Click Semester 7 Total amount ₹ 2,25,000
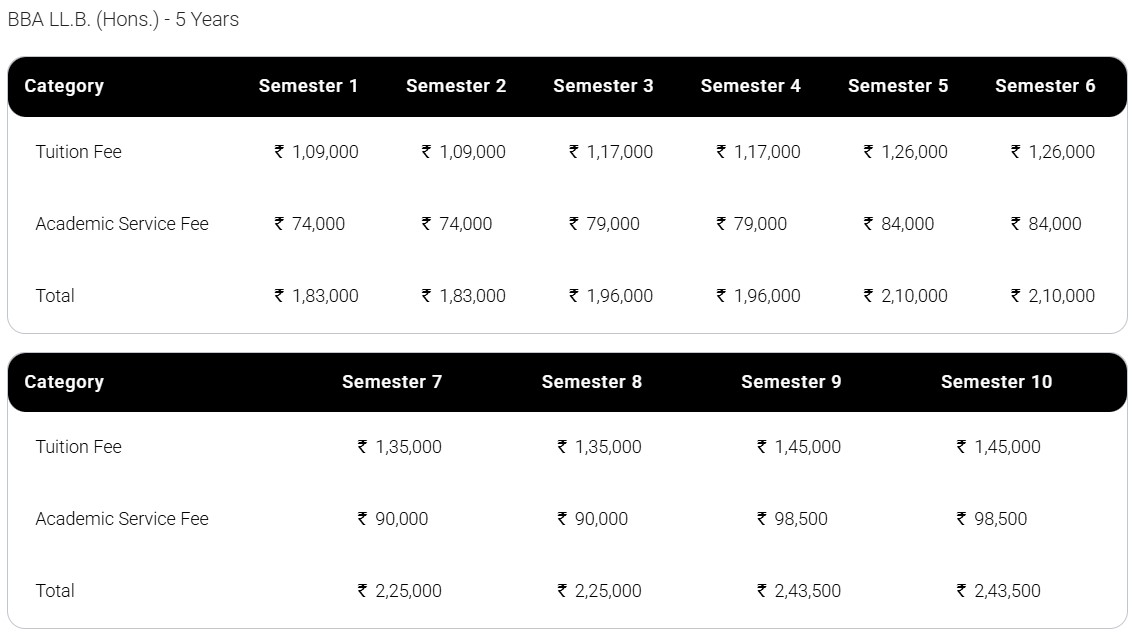The image size is (1134, 633). point(399,591)
